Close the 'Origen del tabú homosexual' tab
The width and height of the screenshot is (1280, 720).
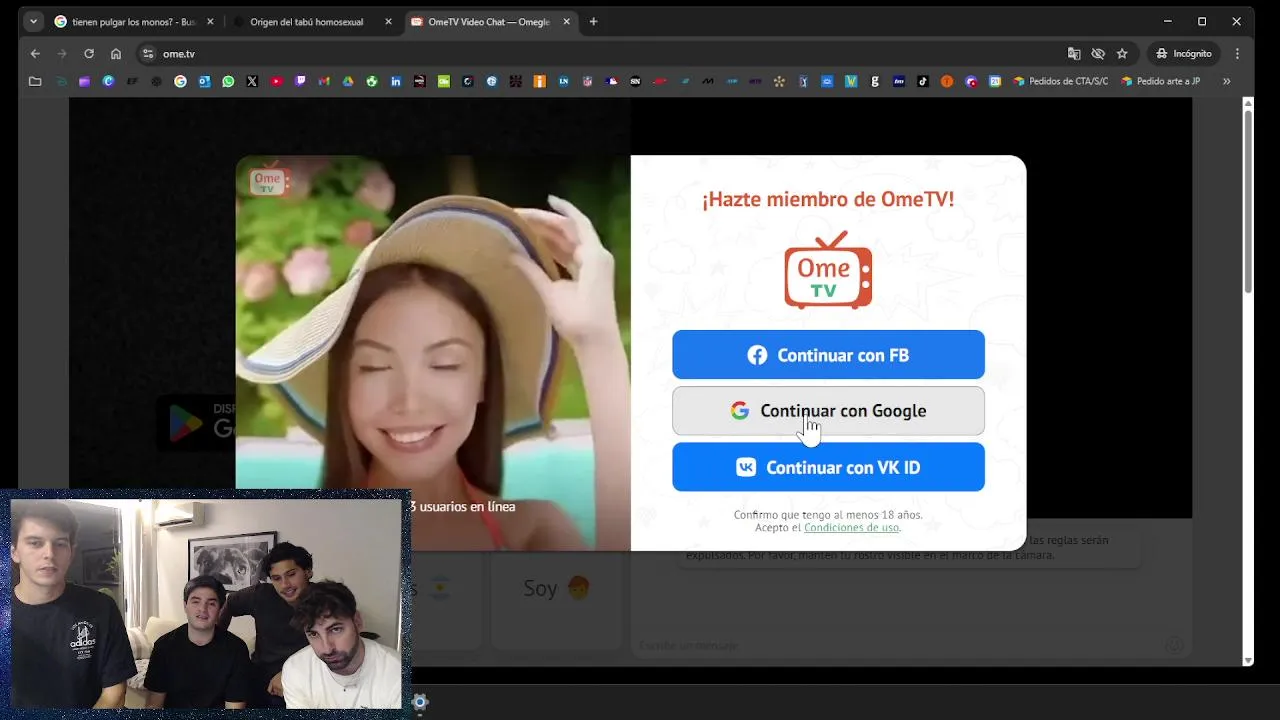pos(388,21)
